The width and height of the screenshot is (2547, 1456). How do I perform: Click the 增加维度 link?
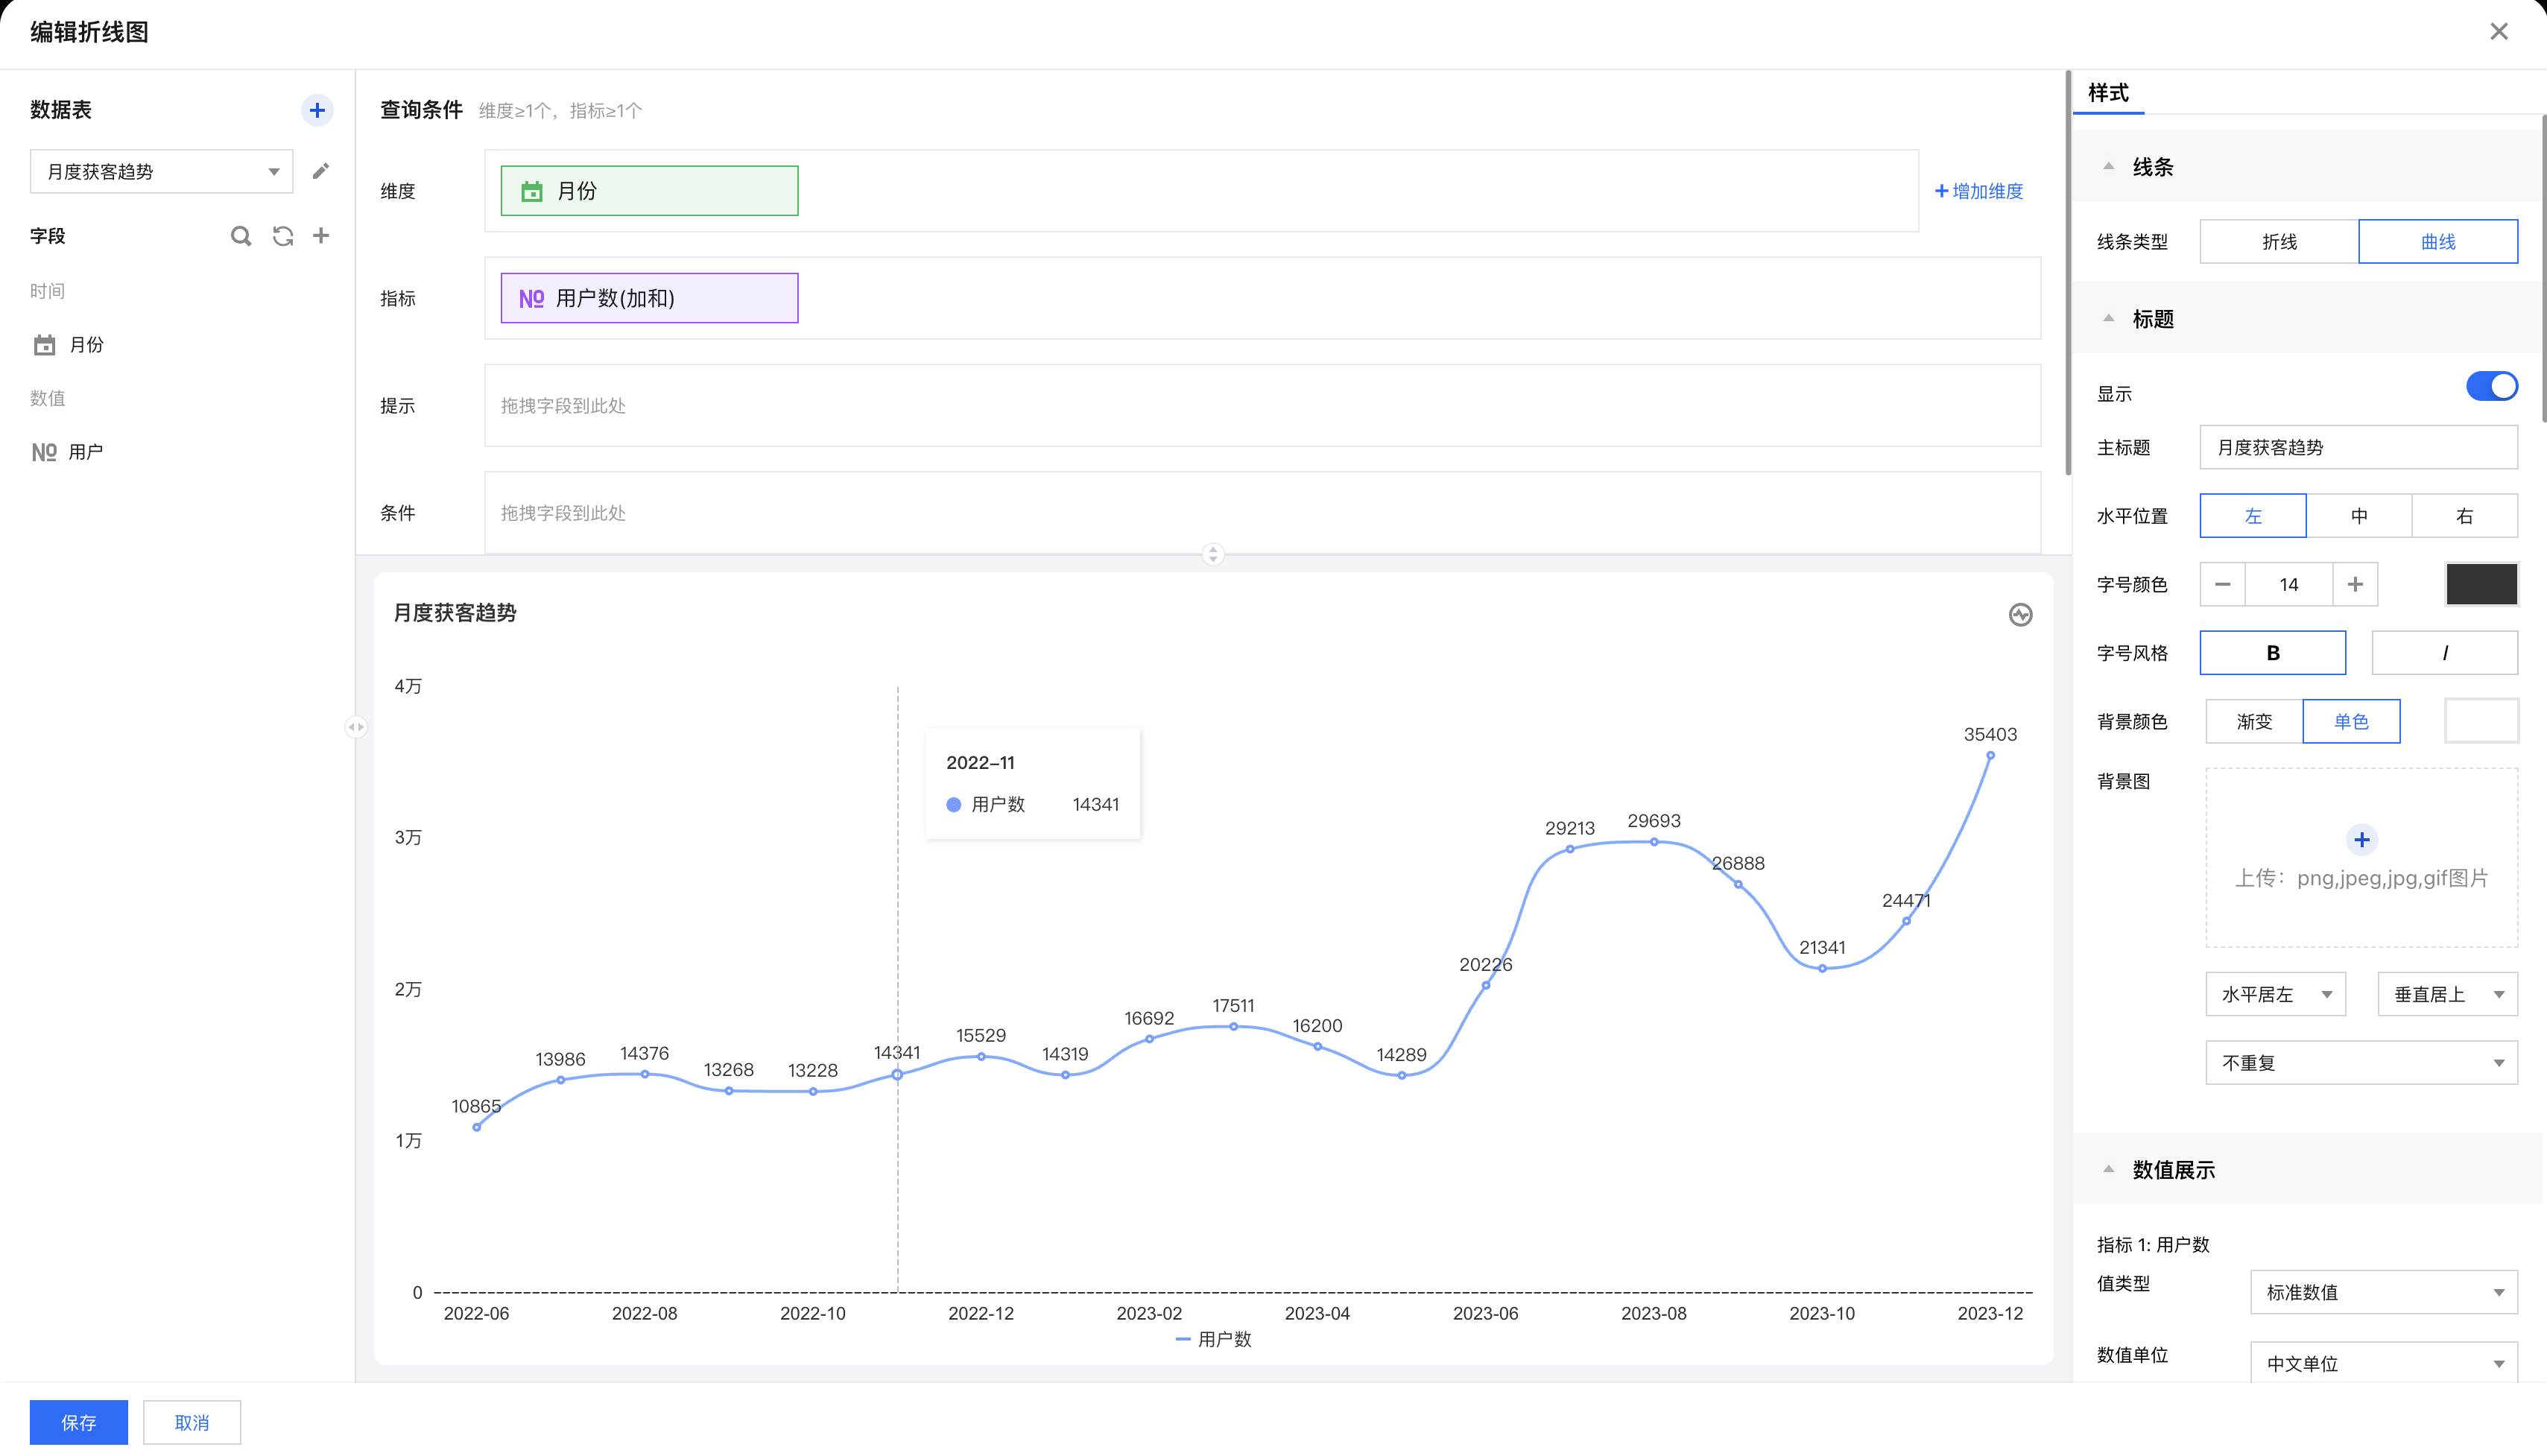coord(1978,191)
